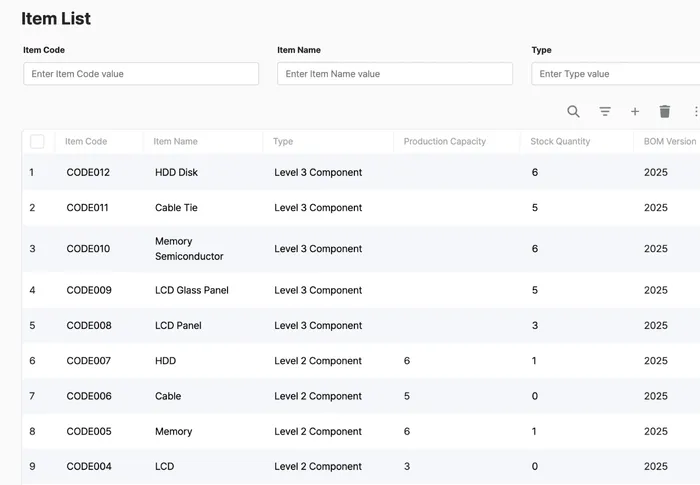Click production capacity 5 in Cable row
700x485 pixels.
click(407, 396)
